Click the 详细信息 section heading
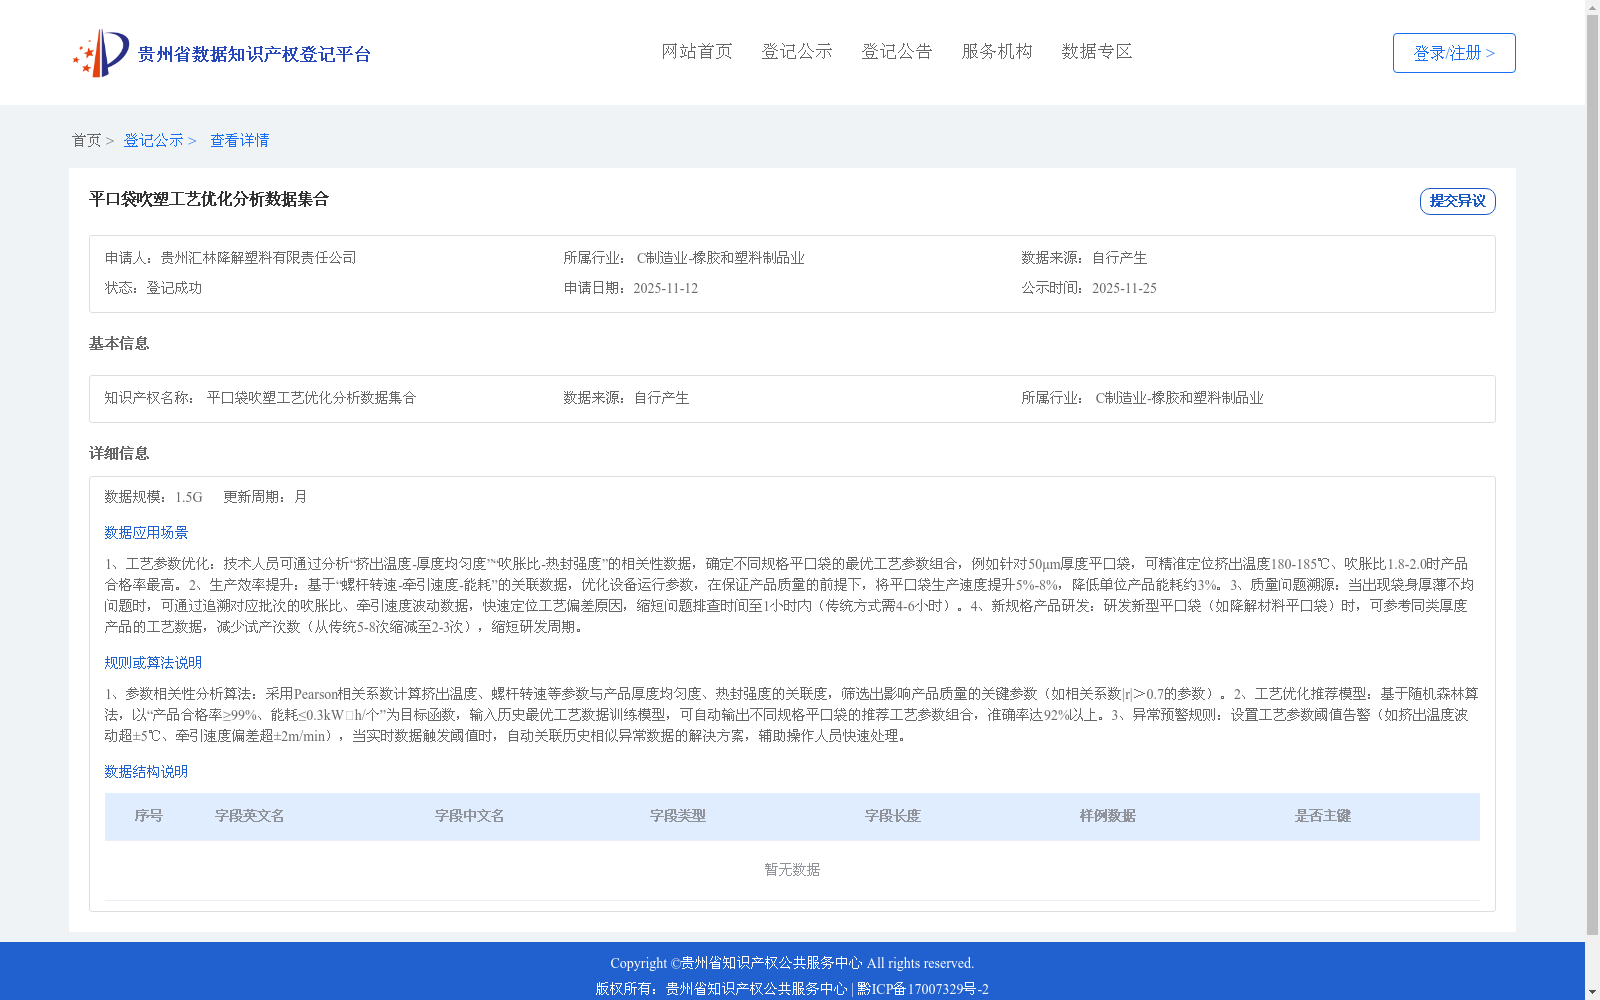Viewport: 1600px width, 1000px height. [x=119, y=453]
